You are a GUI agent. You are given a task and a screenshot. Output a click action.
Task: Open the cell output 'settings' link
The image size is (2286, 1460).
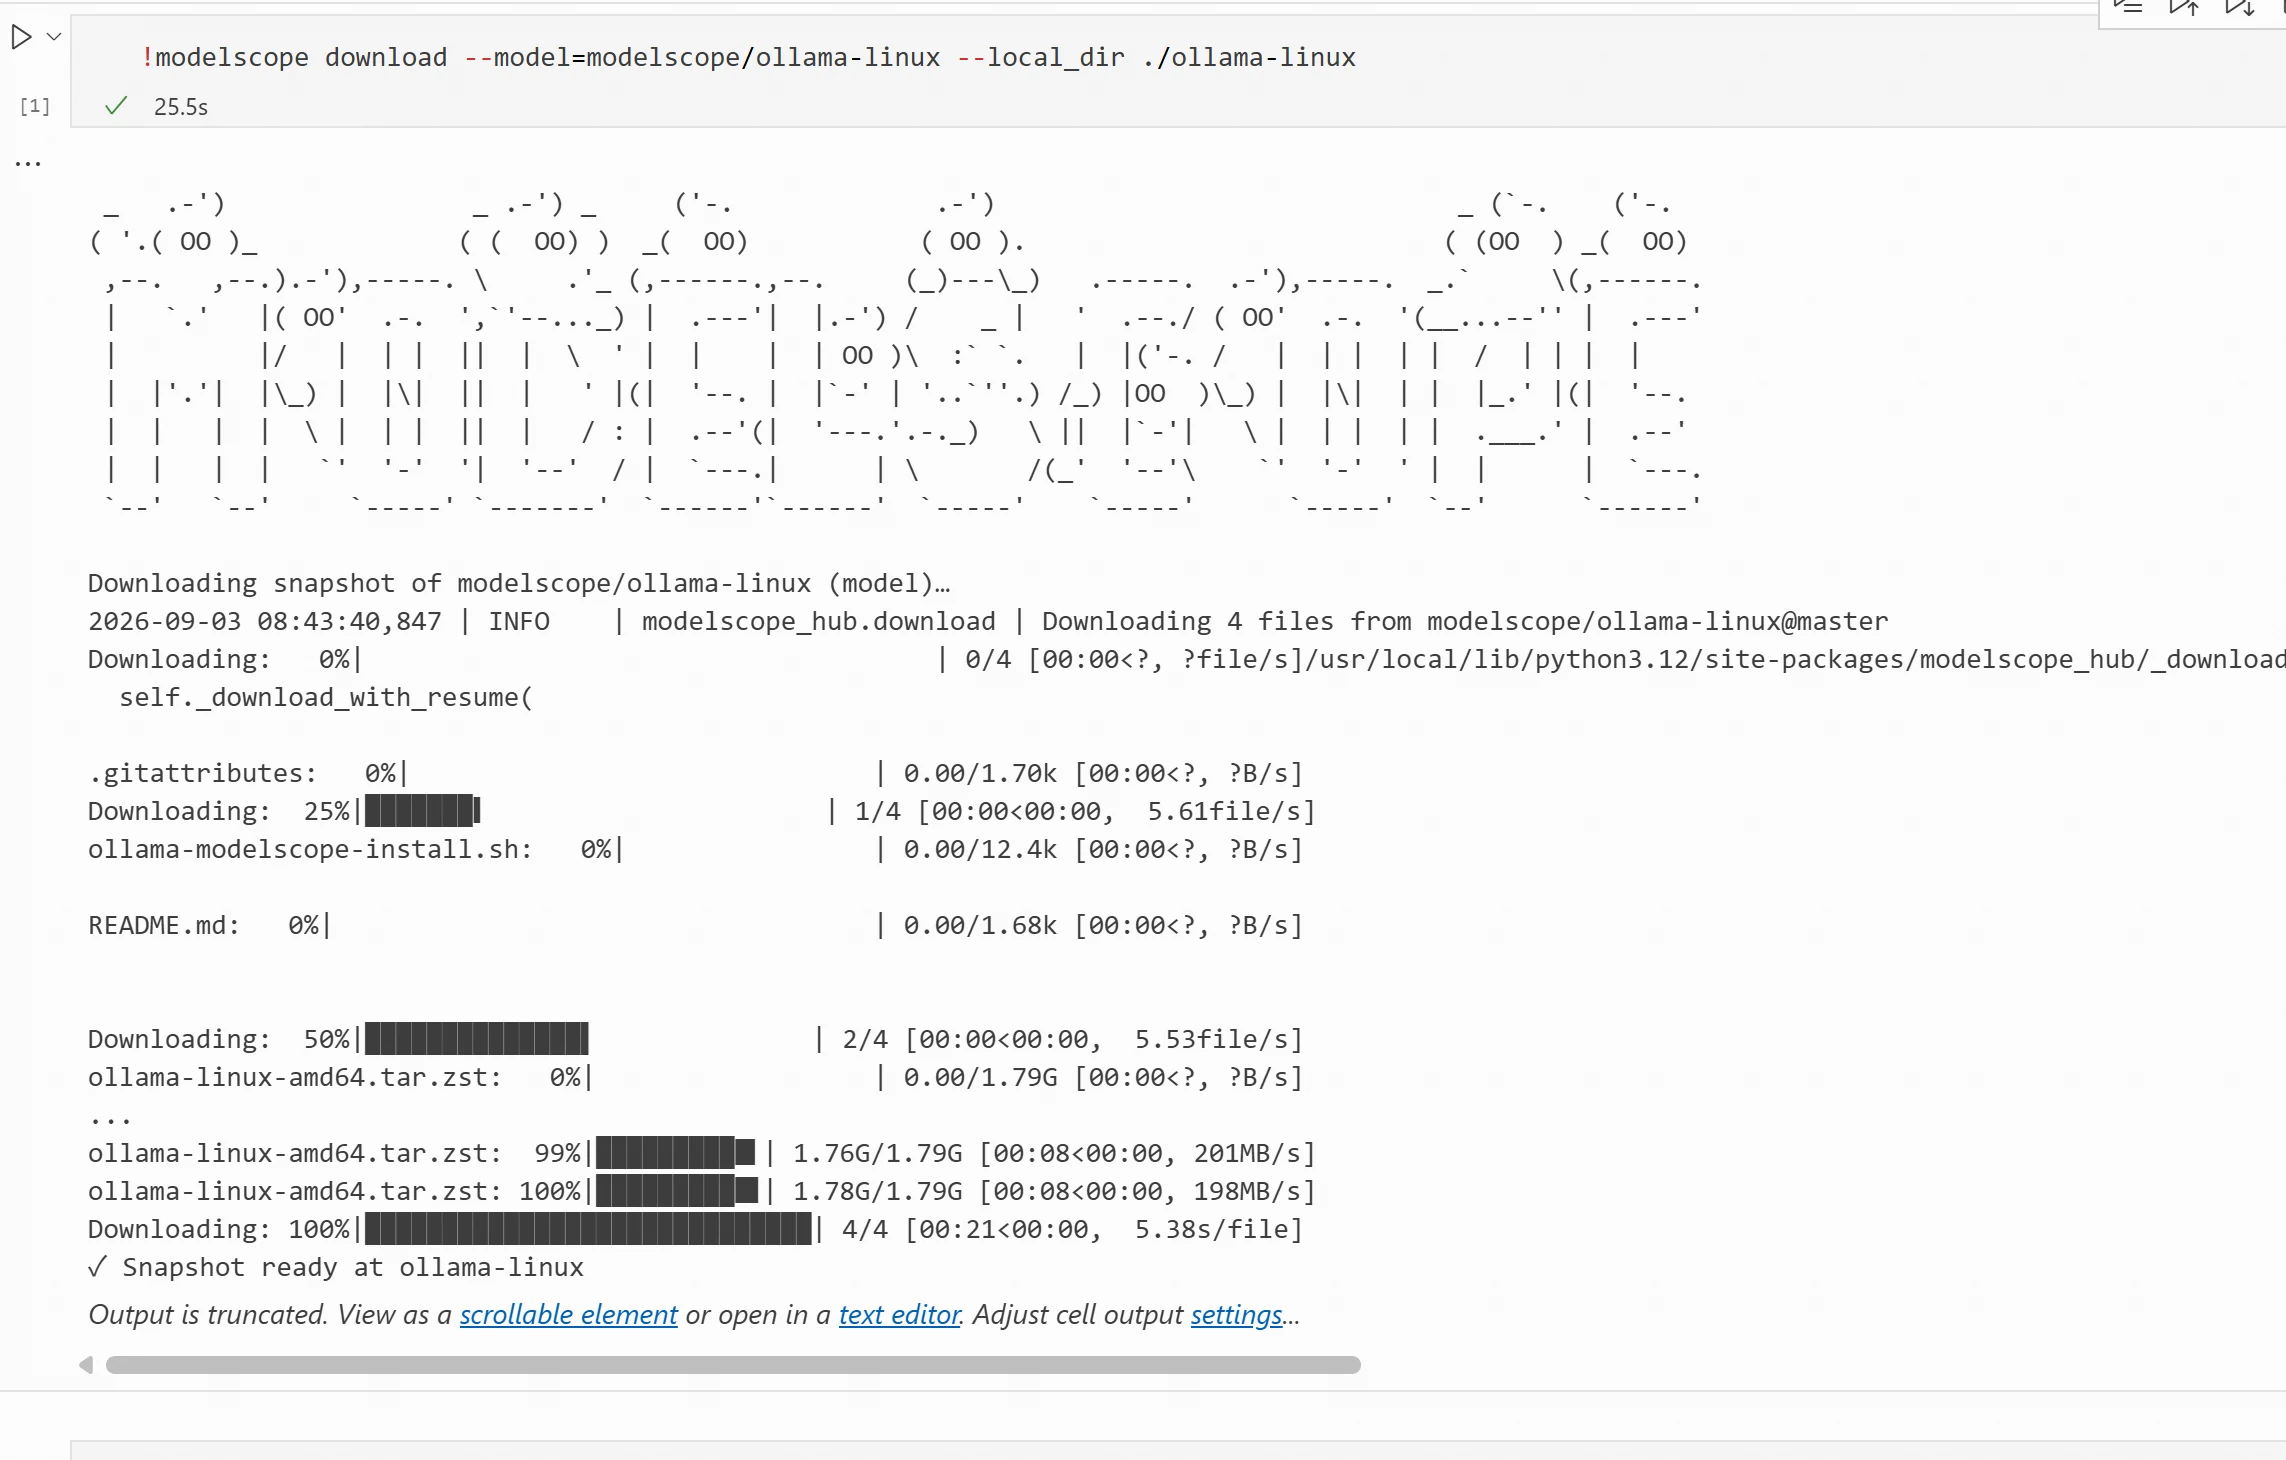pyautogui.click(x=1236, y=1314)
